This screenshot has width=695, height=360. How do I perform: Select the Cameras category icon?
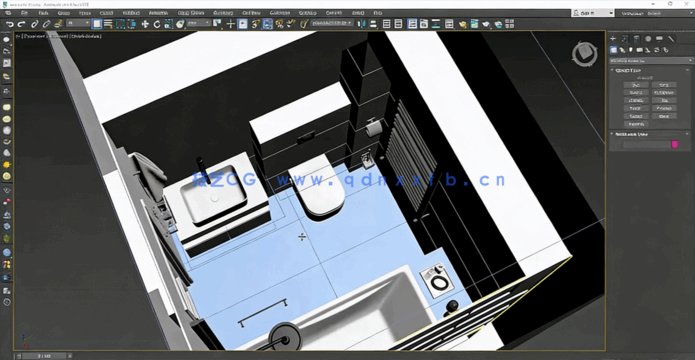[640, 50]
